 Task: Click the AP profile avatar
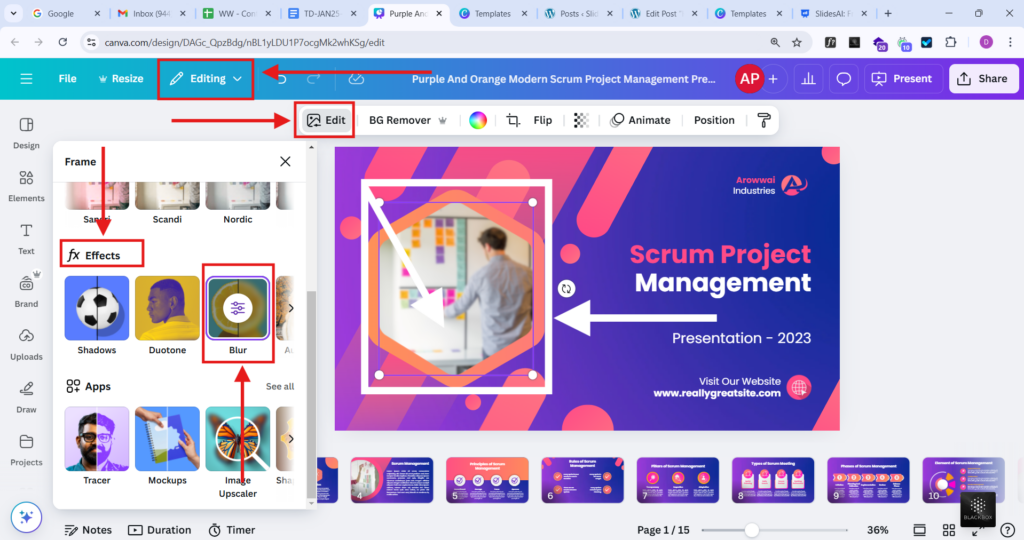point(749,79)
